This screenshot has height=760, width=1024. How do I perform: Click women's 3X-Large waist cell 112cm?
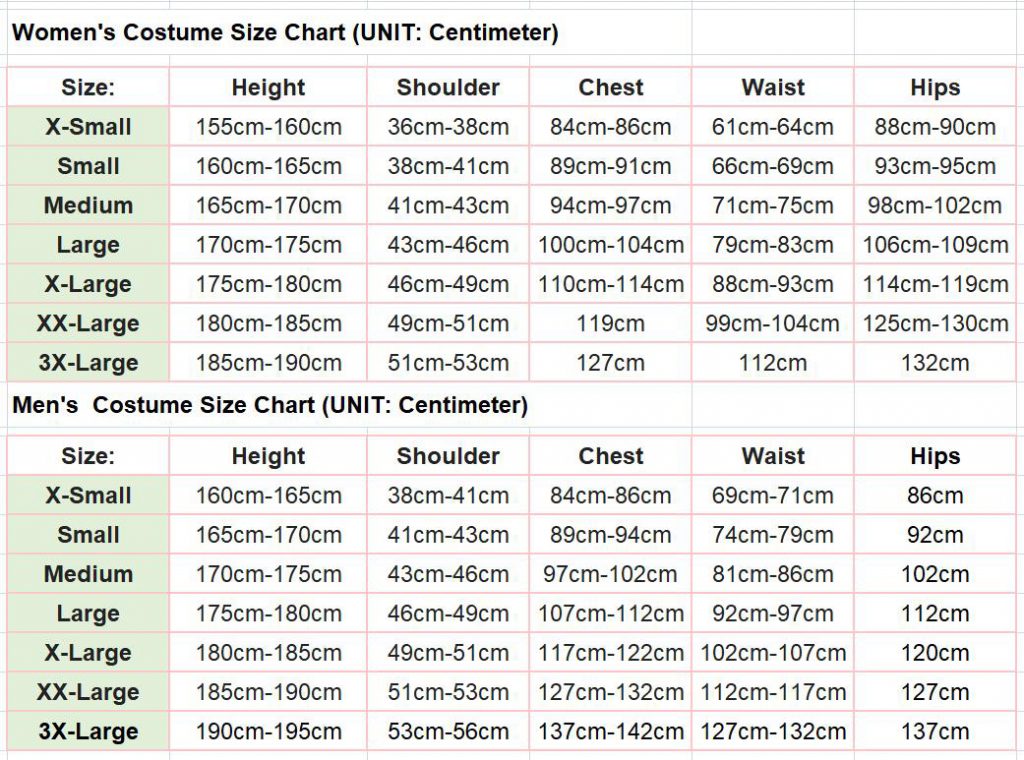tap(773, 363)
